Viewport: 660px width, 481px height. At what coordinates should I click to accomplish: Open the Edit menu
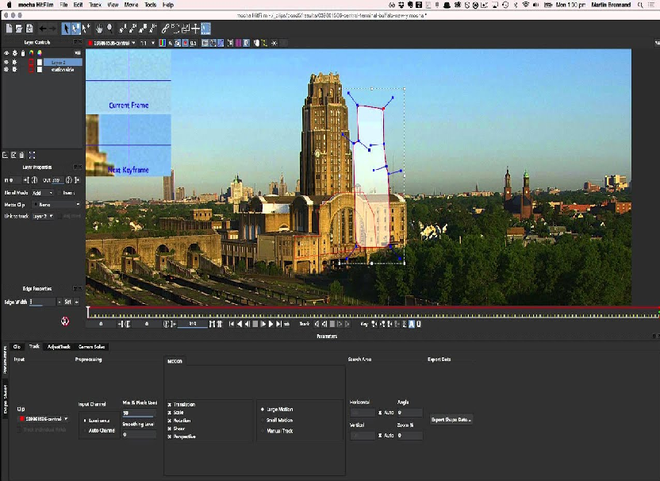(x=78, y=5)
